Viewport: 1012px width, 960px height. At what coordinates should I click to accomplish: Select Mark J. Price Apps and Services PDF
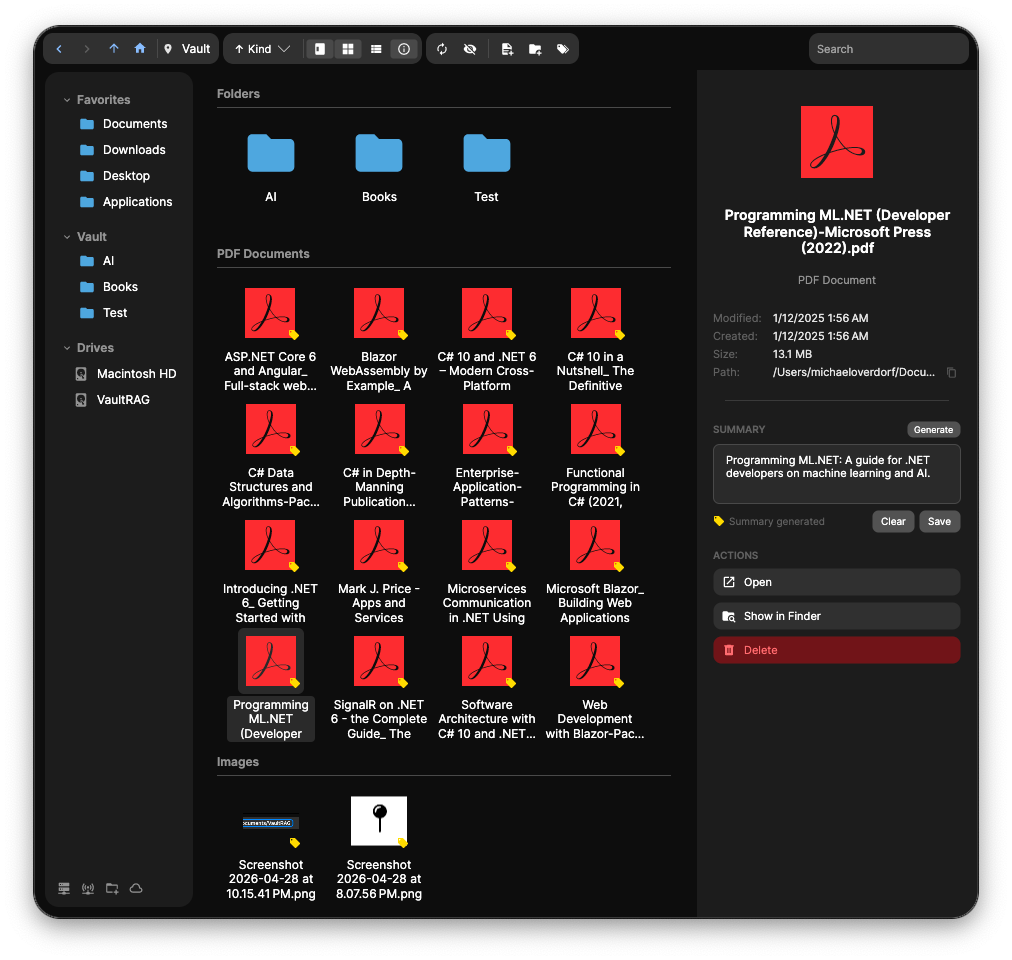tap(379, 546)
